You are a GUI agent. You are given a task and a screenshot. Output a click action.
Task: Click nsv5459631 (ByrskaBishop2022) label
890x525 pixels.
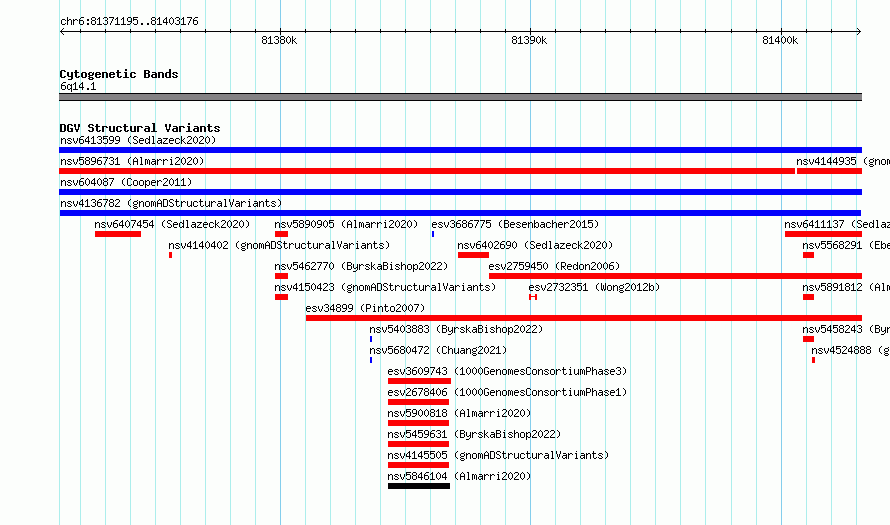475,434
